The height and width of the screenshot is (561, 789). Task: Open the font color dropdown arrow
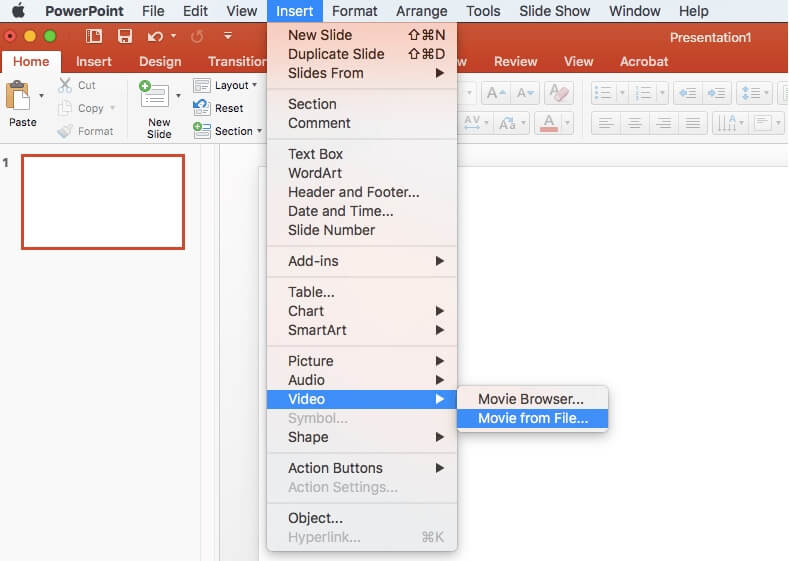click(x=568, y=123)
